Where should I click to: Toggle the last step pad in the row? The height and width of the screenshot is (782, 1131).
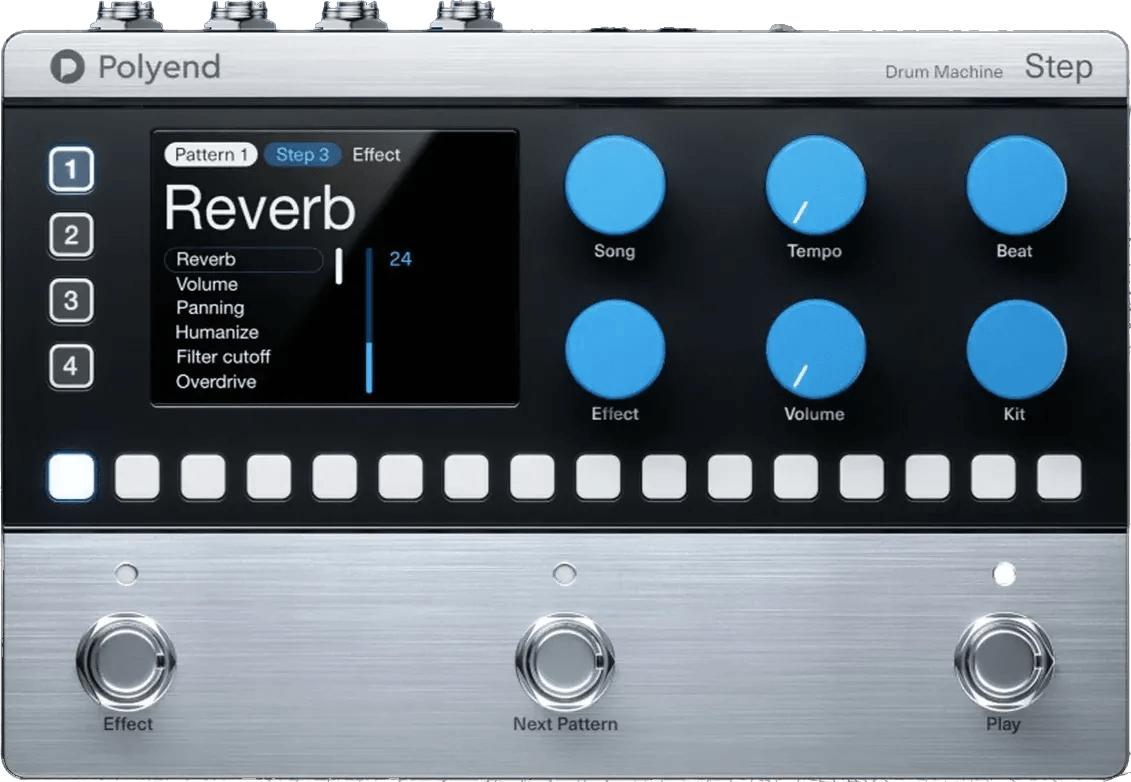coord(1058,477)
